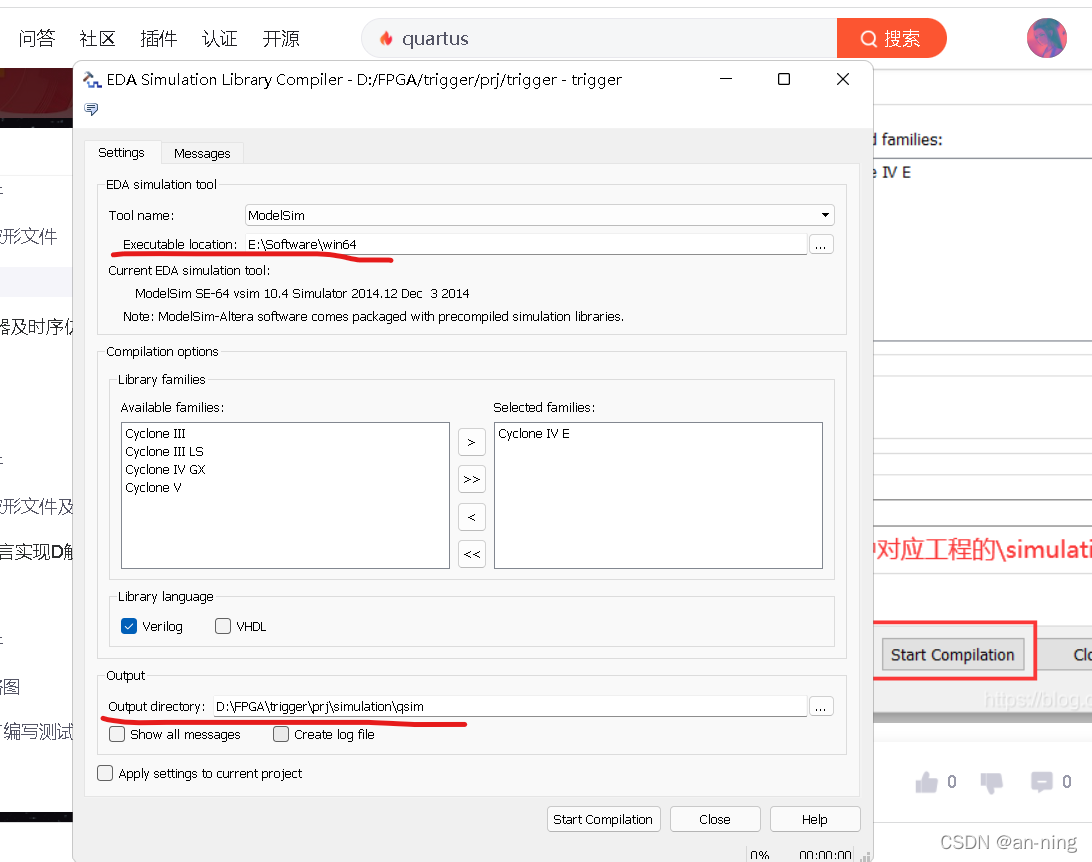Open the user avatar profile picture
Image resolution: width=1092 pixels, height=862 pixels.
[x=1047, y=38]
